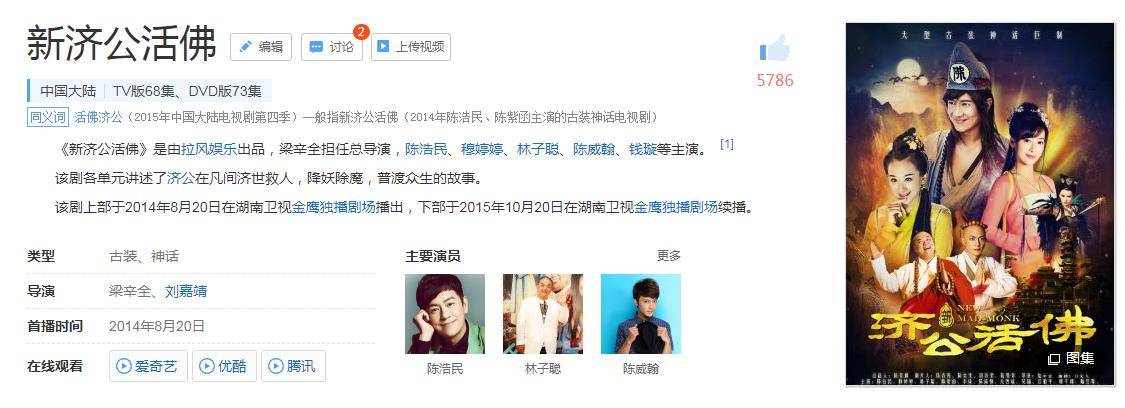Screen dimensions: 1125x408
Task: Click reference footnote [1]
Action: pyautogui.click(x=727, y=144)
